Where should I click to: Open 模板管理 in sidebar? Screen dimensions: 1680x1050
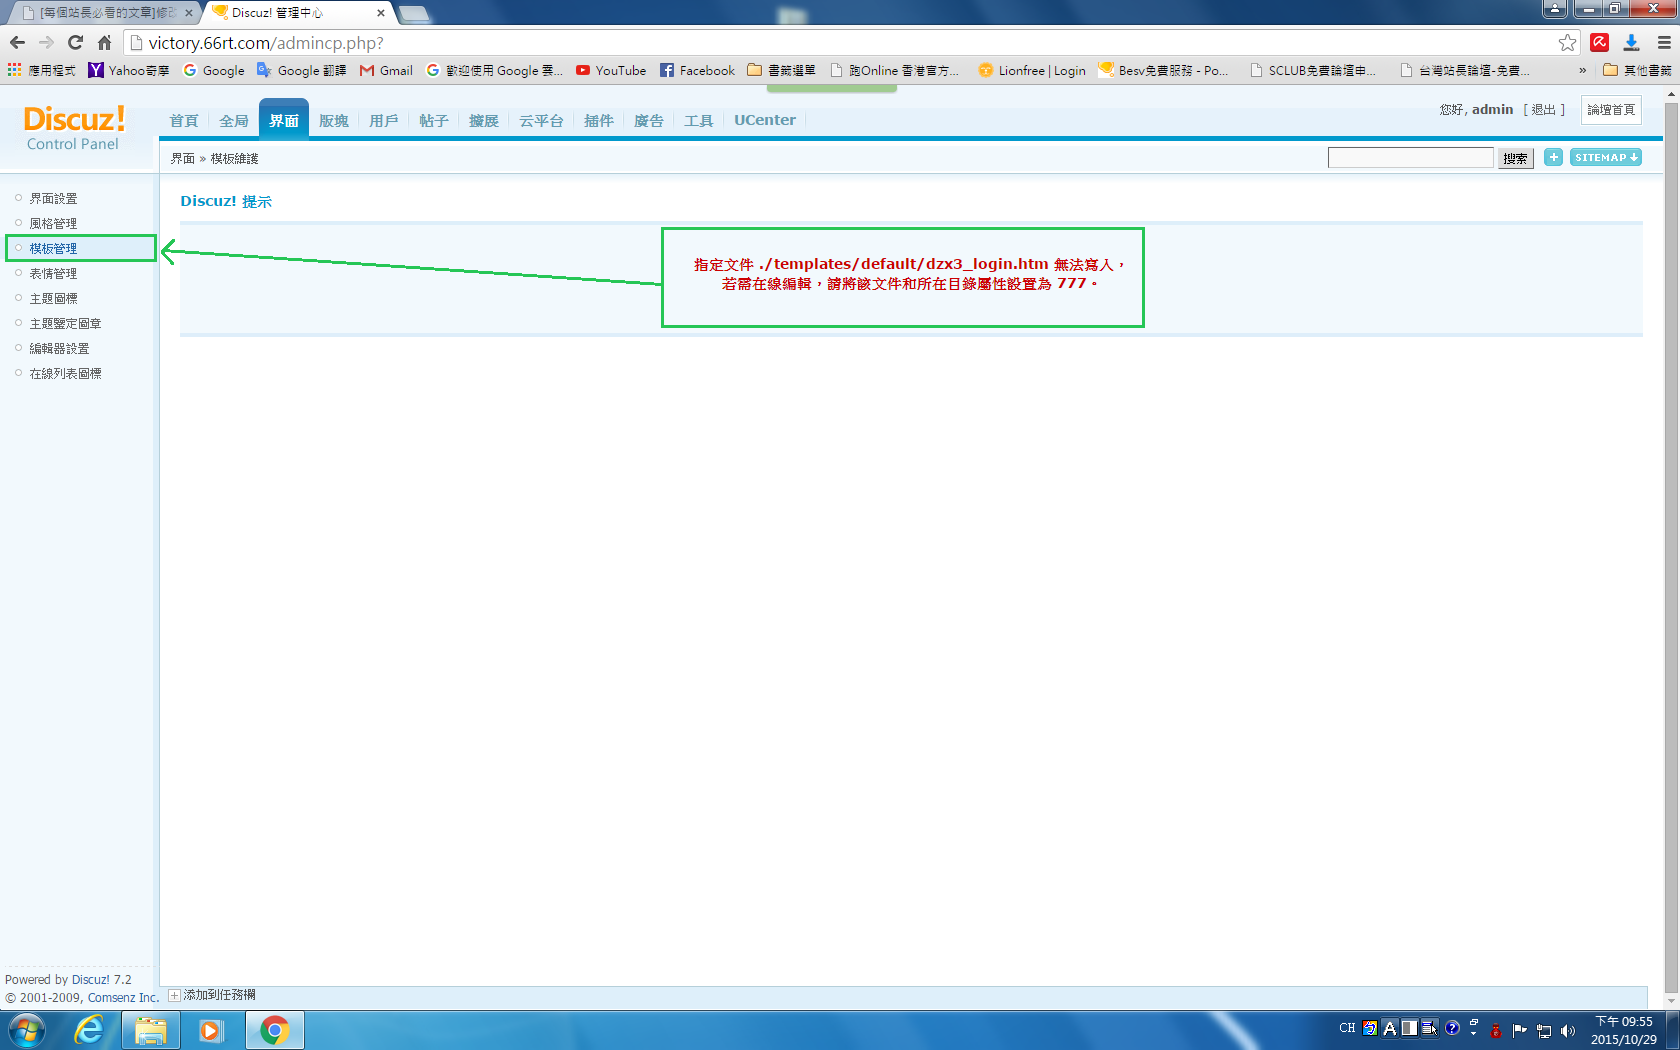click(53, 248)
